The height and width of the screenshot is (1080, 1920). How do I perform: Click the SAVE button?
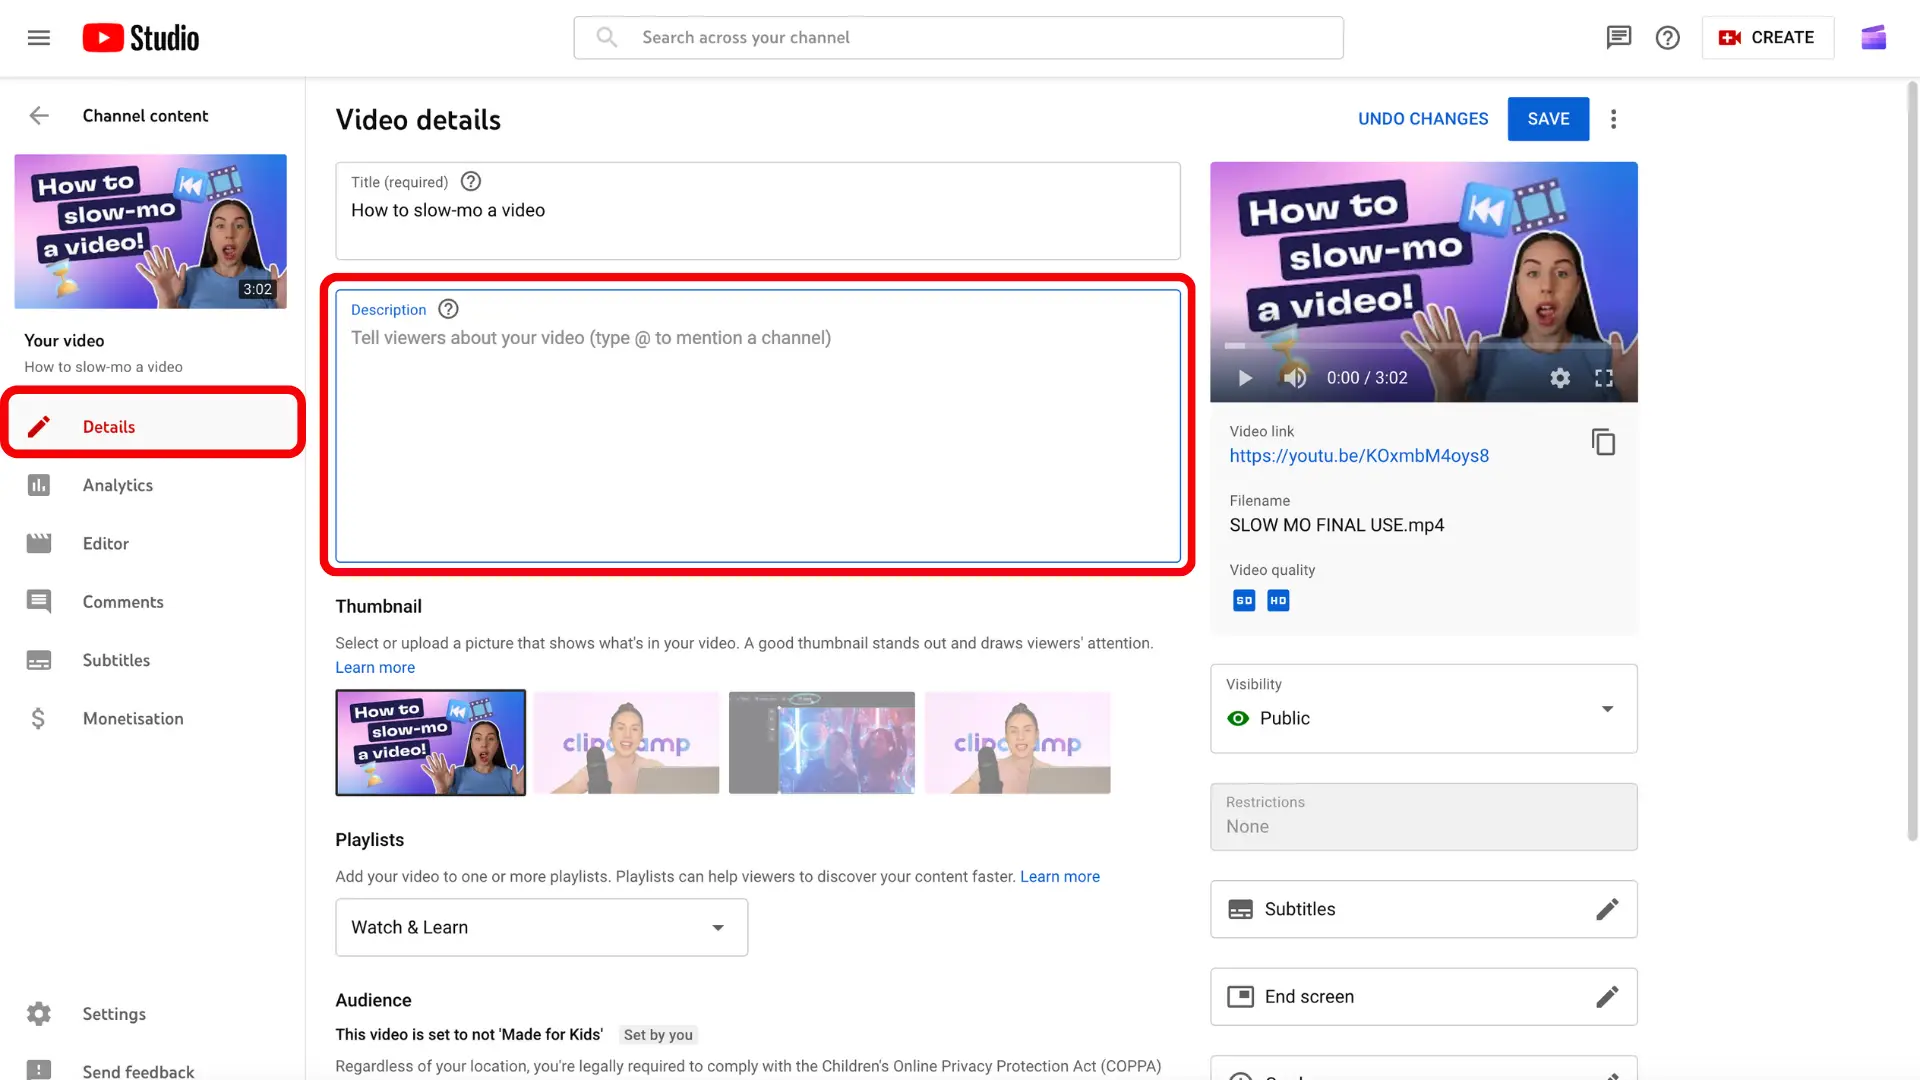tap(1548, 119)
